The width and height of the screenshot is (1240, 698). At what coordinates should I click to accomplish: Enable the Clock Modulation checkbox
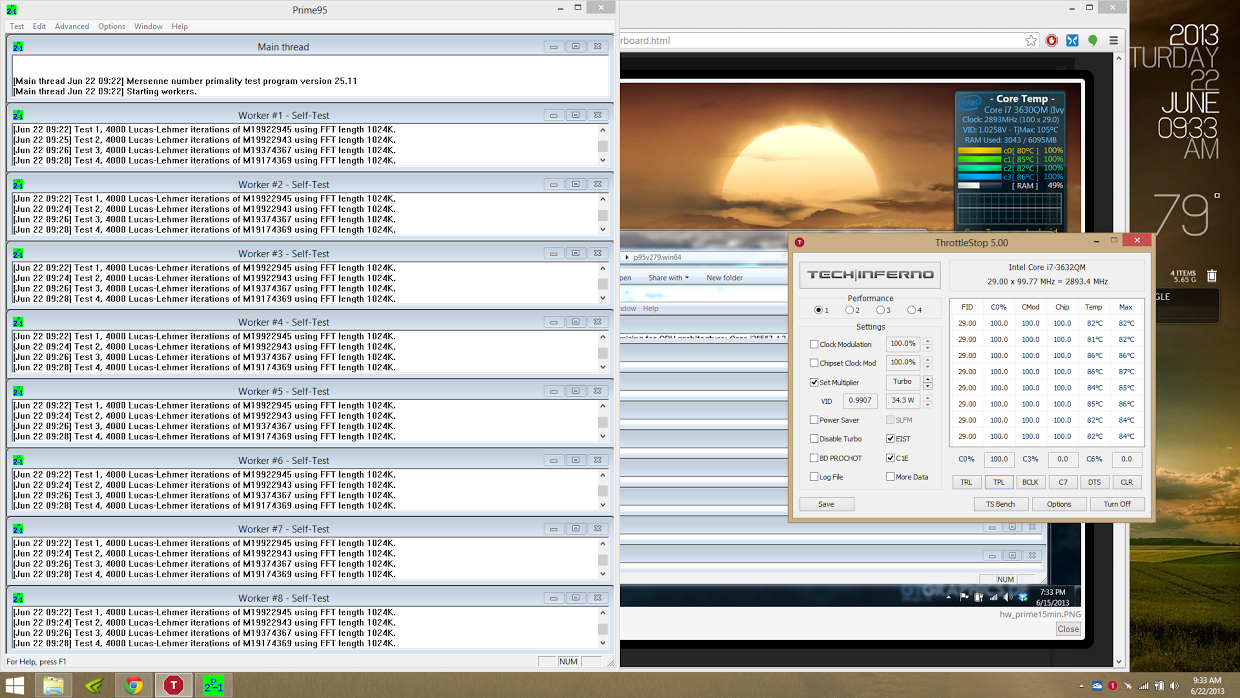[x=814, y=344]
